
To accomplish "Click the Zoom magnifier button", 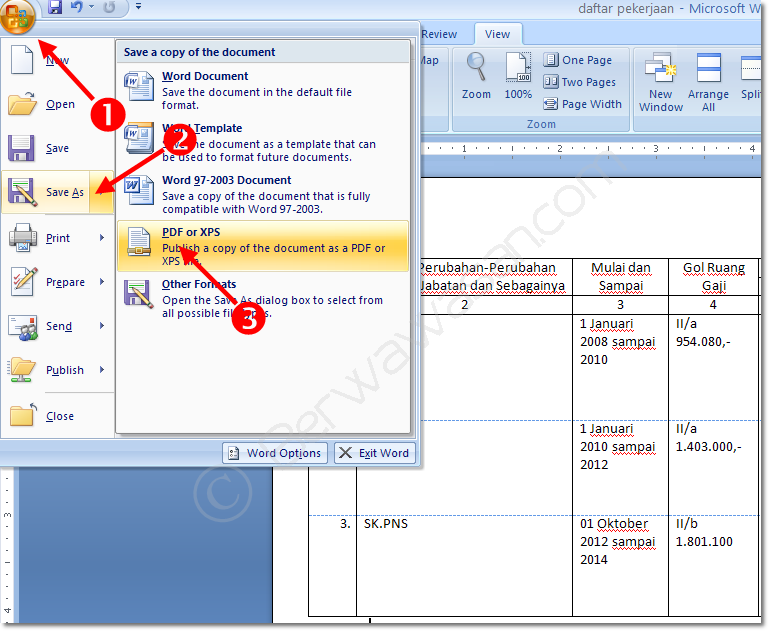I will pyautogui.click(x=476, y=76).
